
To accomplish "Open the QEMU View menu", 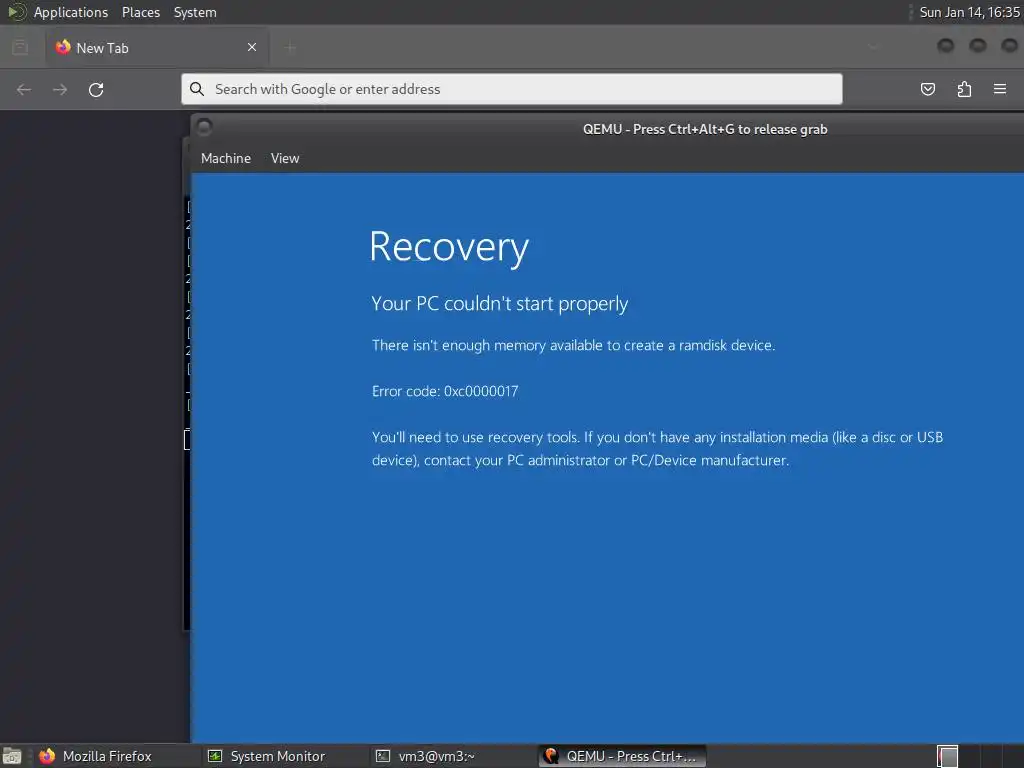I will coord(285,159).
